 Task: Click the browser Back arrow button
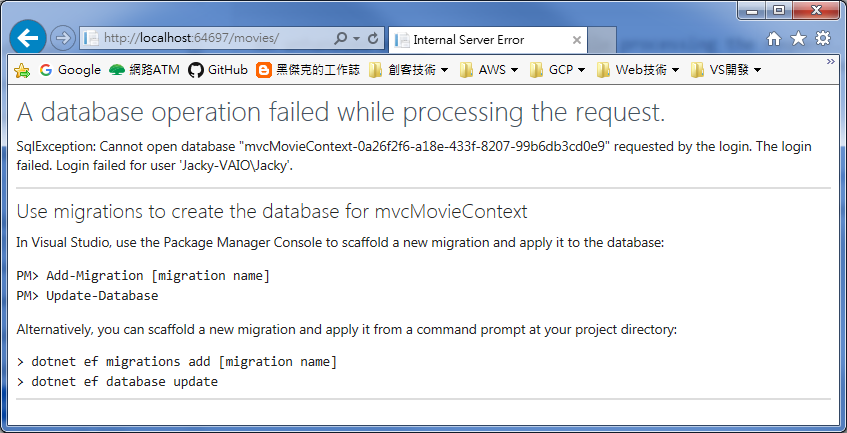(28, 38)
